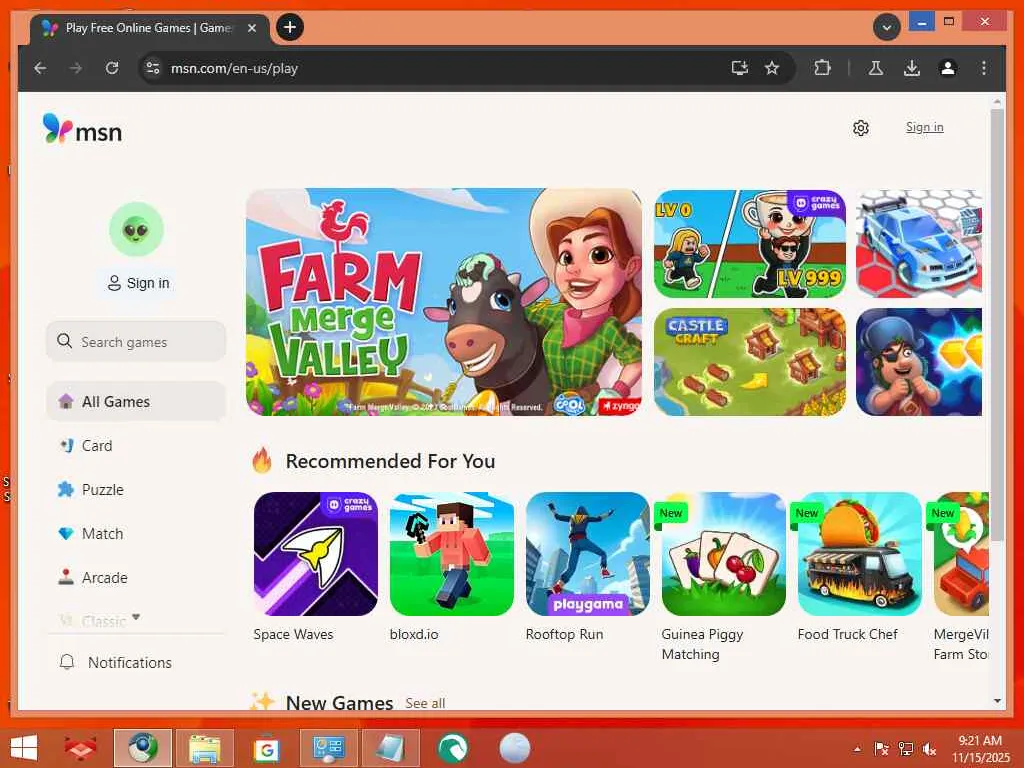This screenshot has width=1024, height=768.
Task: Expand the category list chevron below Arcade
Action: coord(136,616)
